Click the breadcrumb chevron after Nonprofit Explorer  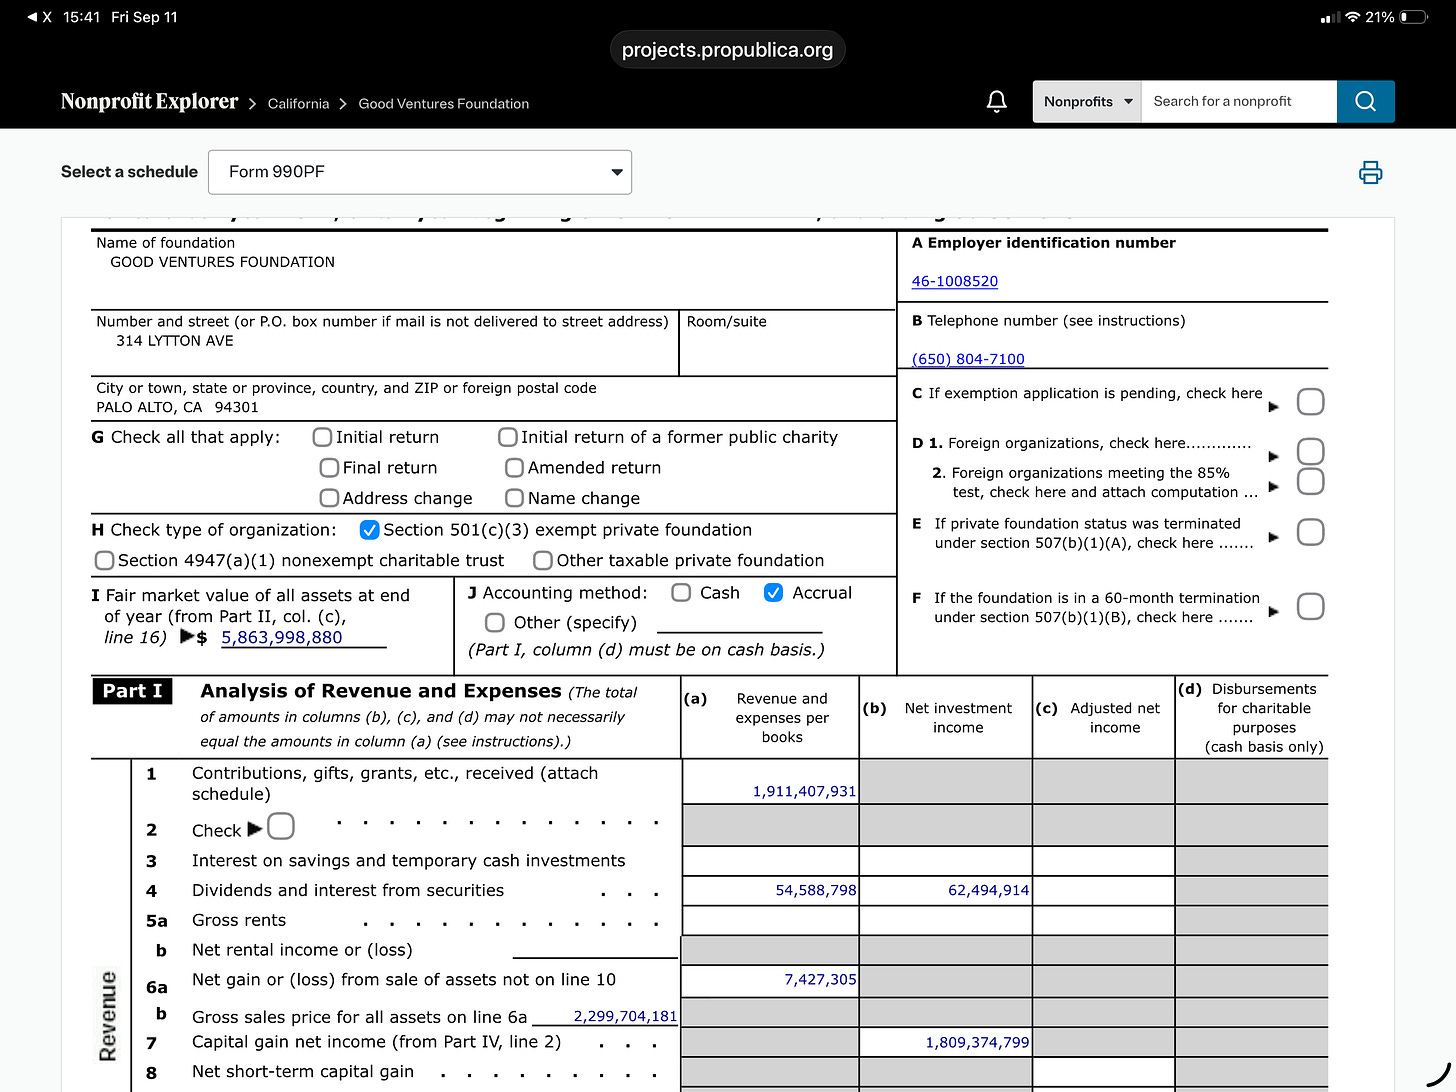253,104
